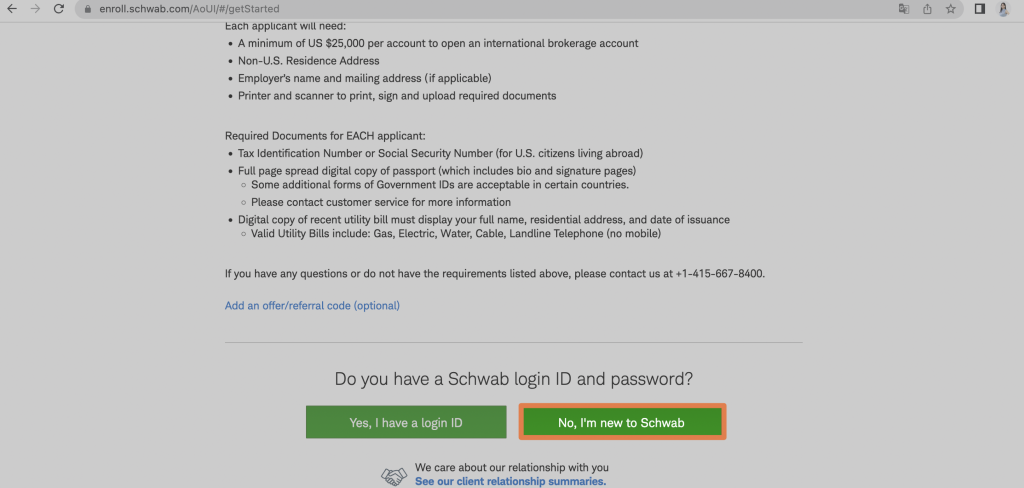
Task: Bookmark this page with the star icon
Action: point(951,9)
